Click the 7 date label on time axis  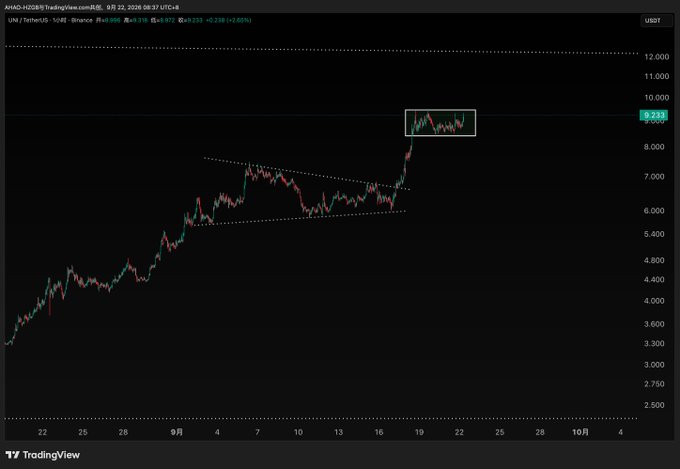point(258,432)
